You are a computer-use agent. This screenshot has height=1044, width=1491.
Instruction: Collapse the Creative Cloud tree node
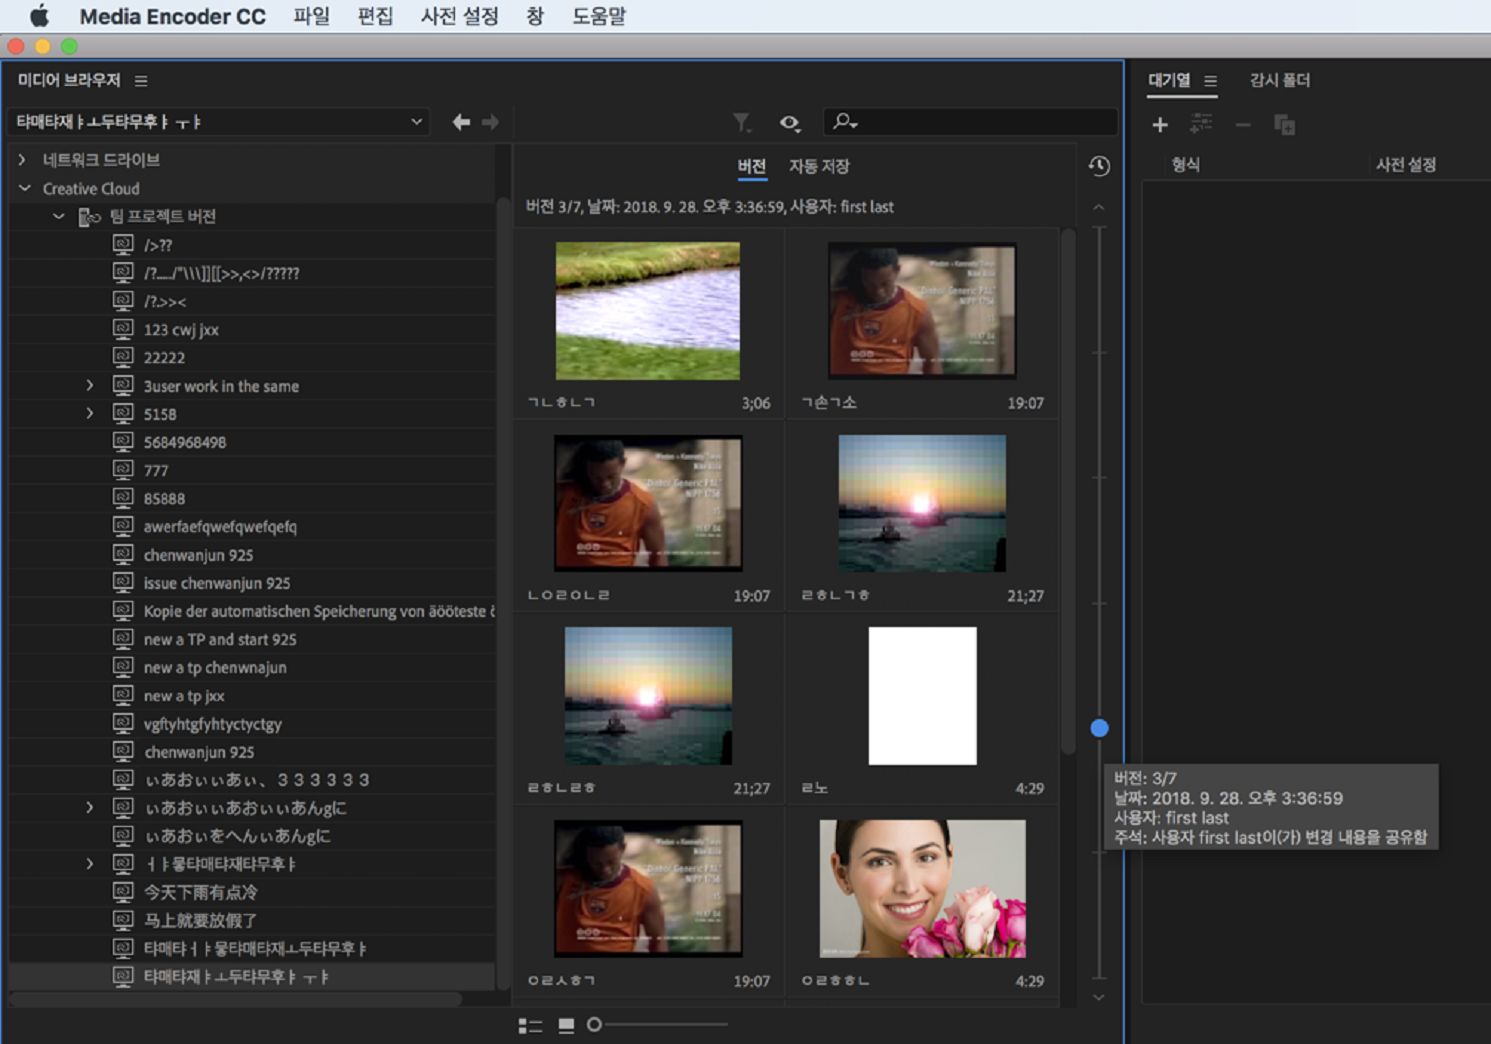tap(25, 188)
